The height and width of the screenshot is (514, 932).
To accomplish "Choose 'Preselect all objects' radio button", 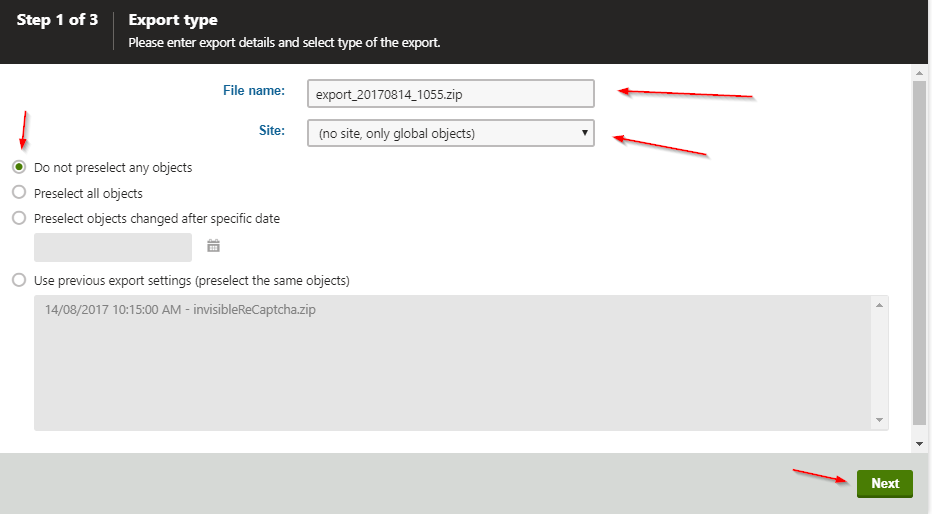I will click(19, 193).
